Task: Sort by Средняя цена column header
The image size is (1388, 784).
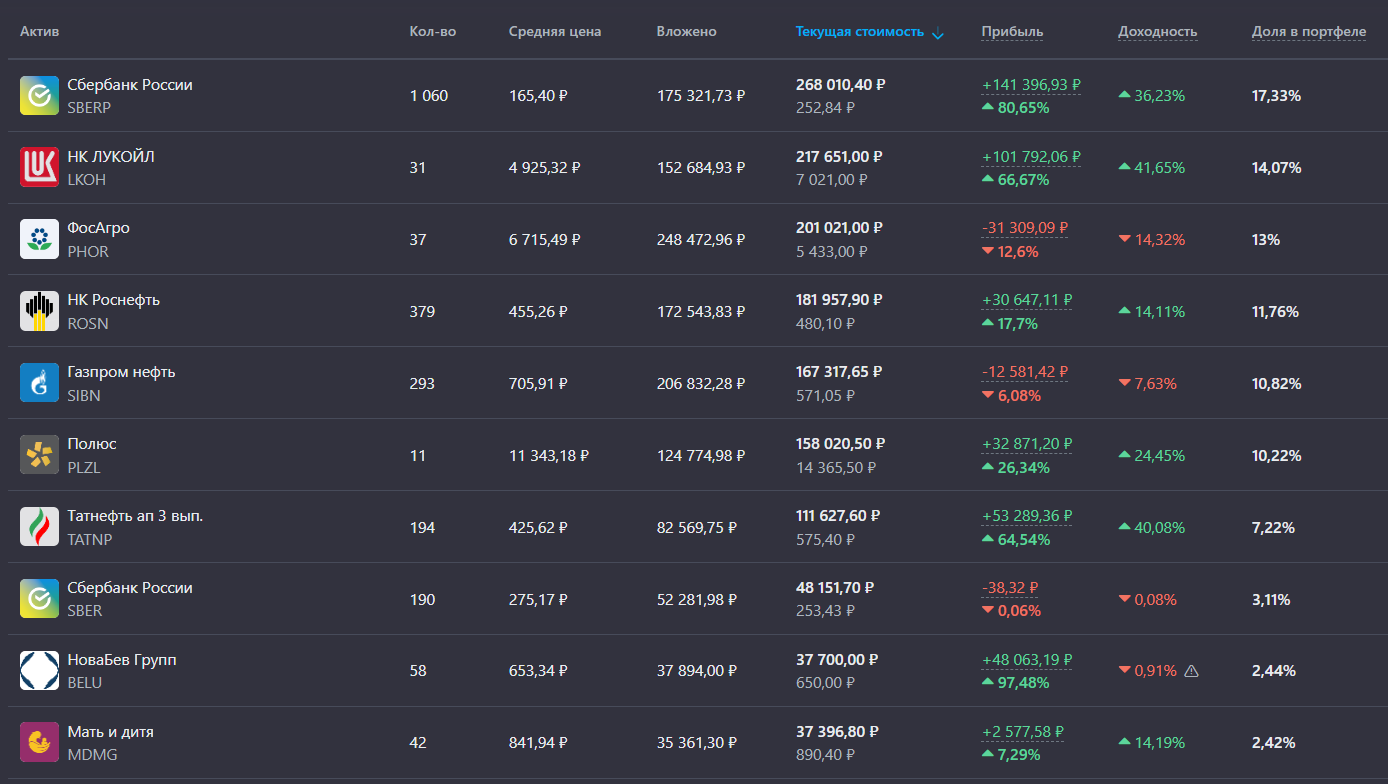Action: (x=555, y=32)
